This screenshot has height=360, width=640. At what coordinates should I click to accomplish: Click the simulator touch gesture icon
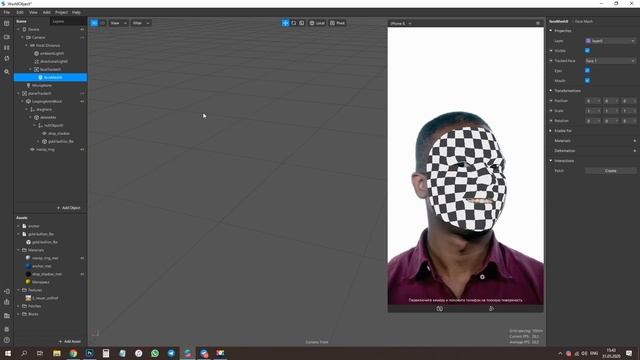pyautogui.click(x=491, y=309)
